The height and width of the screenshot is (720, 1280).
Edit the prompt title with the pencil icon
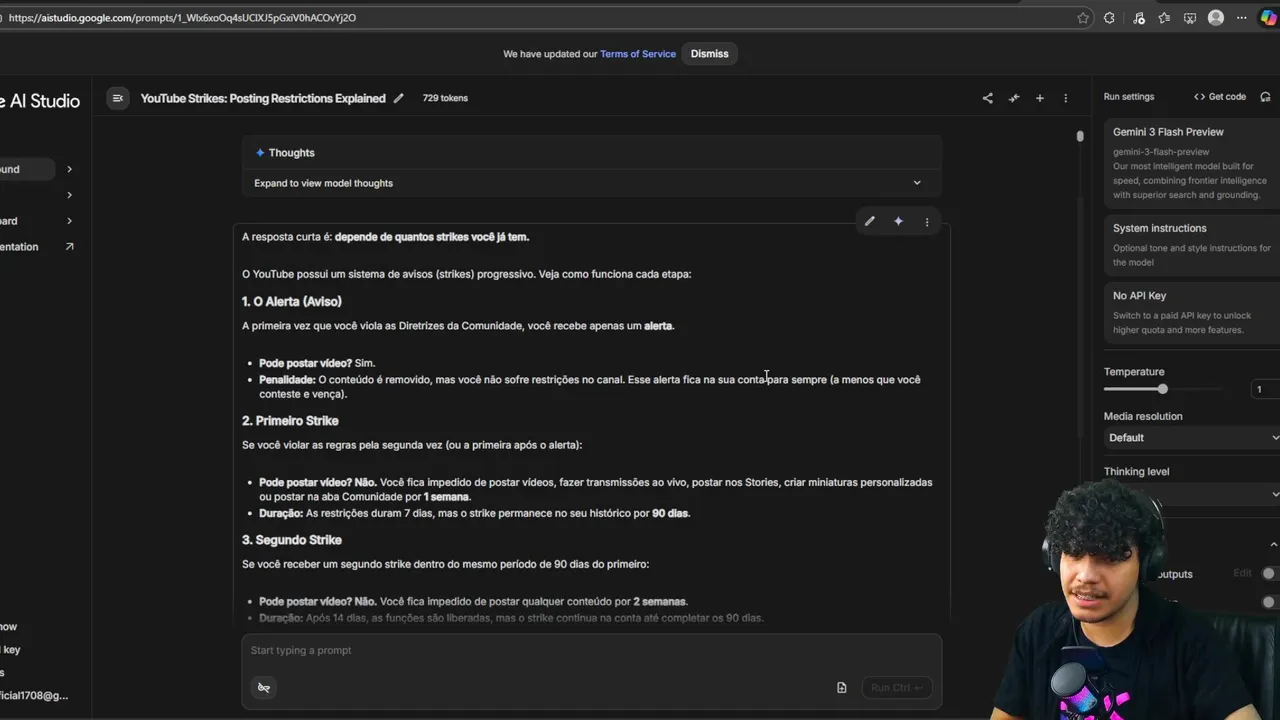(399, 98)
